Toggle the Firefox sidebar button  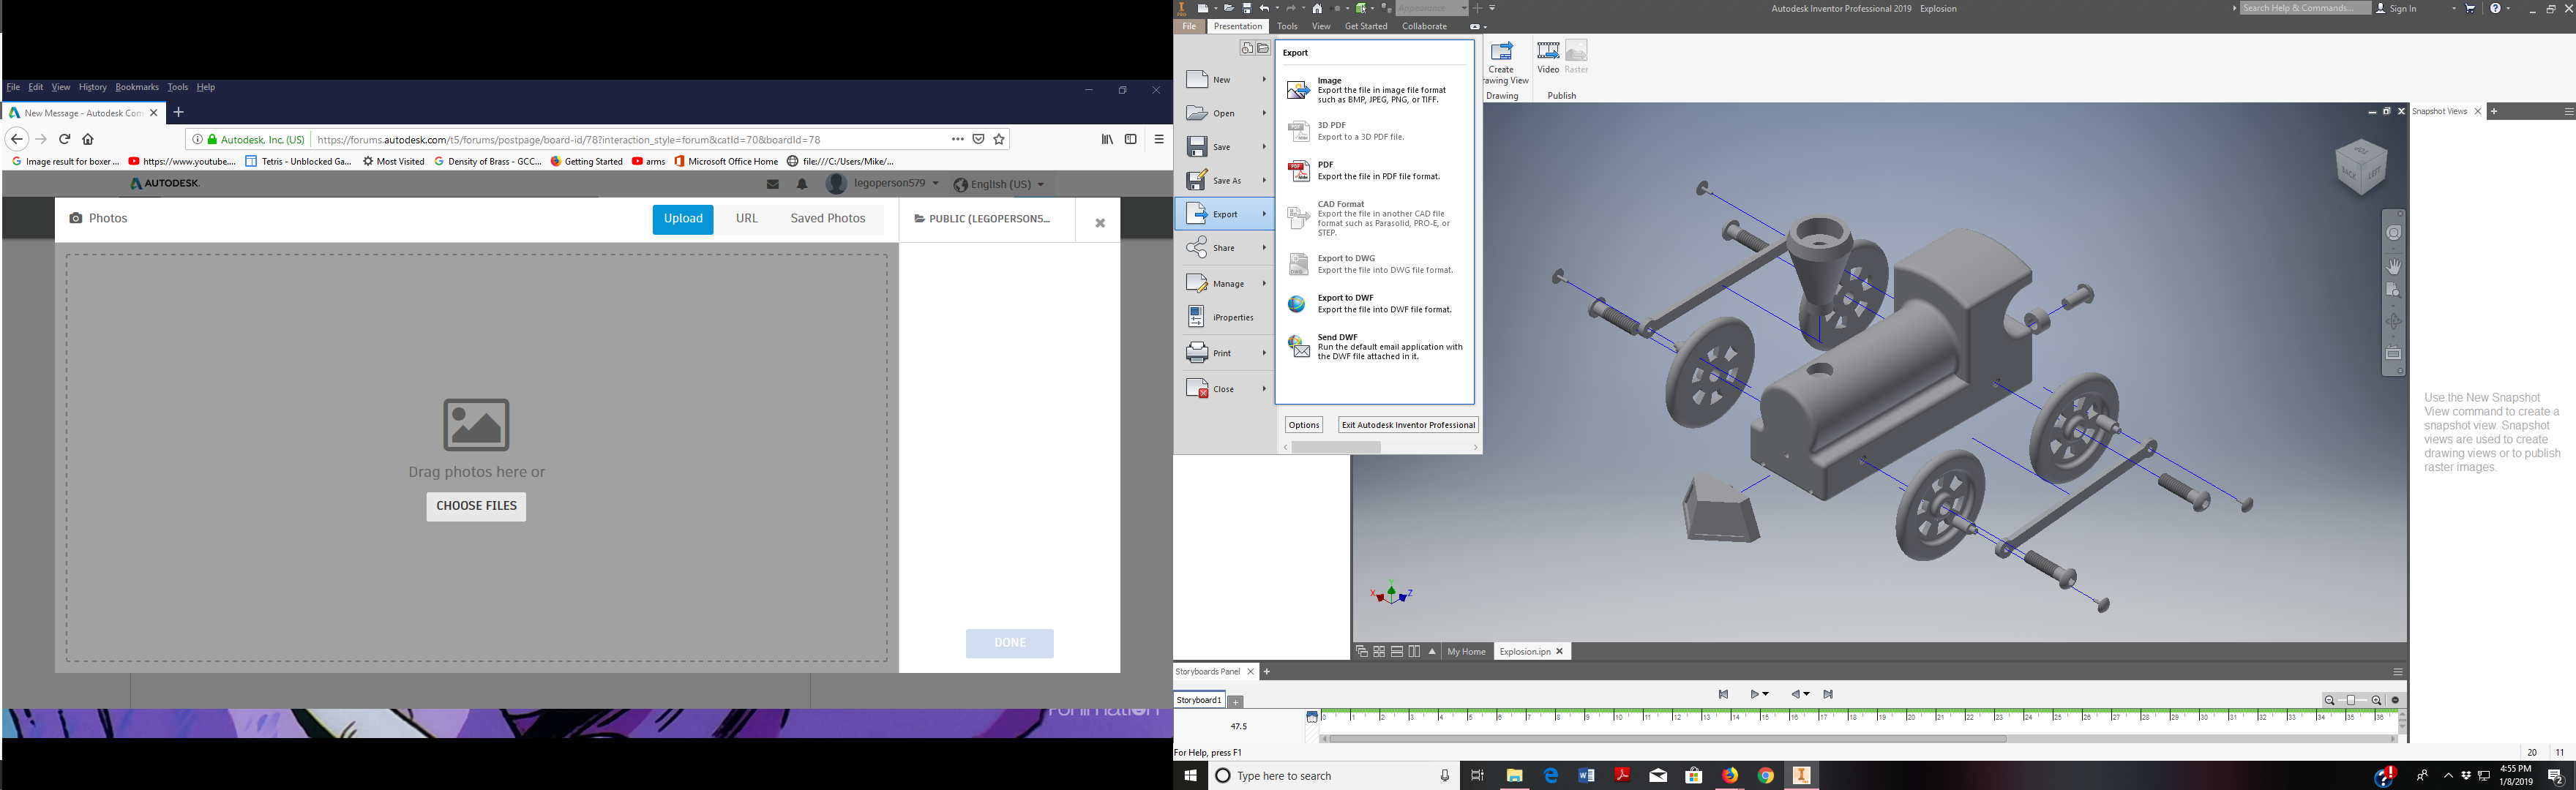(1129, 139)
